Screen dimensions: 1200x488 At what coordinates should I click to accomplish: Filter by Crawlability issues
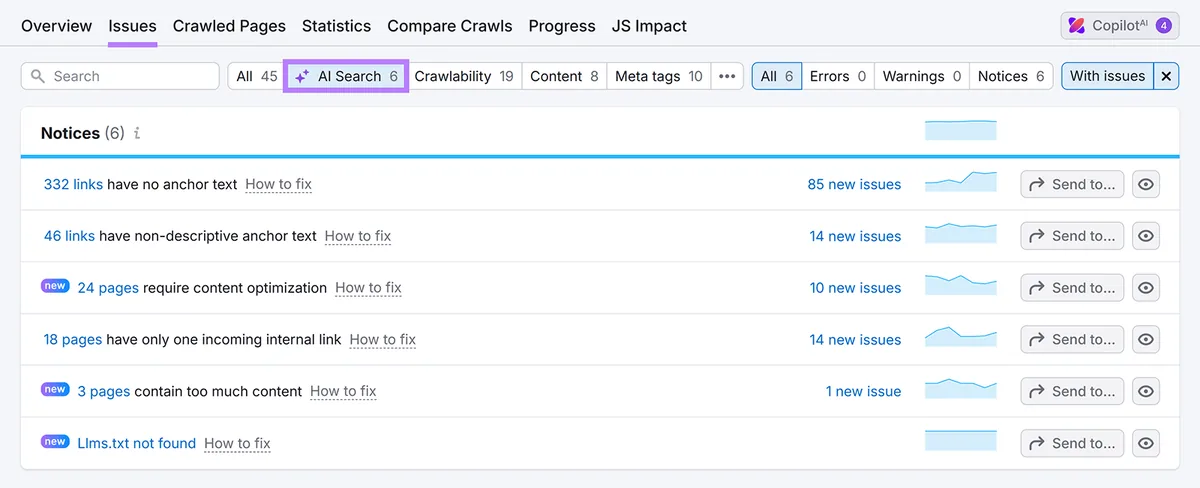coord(464,76)
